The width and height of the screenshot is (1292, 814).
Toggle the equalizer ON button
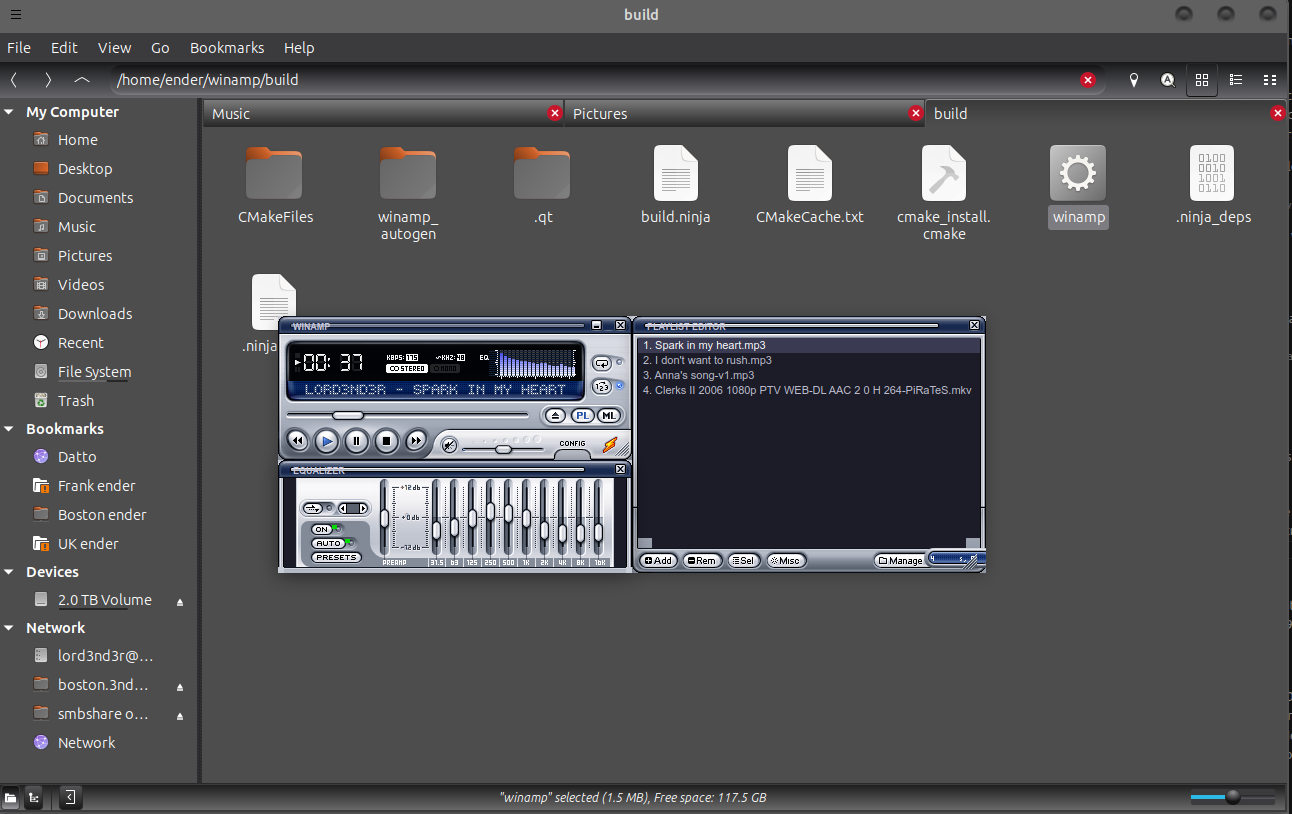point(322,529)
